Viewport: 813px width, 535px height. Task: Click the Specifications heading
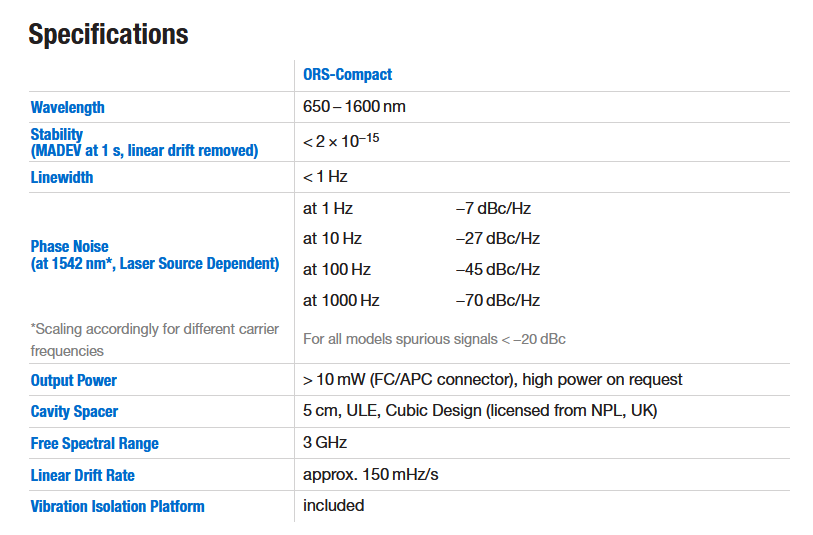[108, 34]
